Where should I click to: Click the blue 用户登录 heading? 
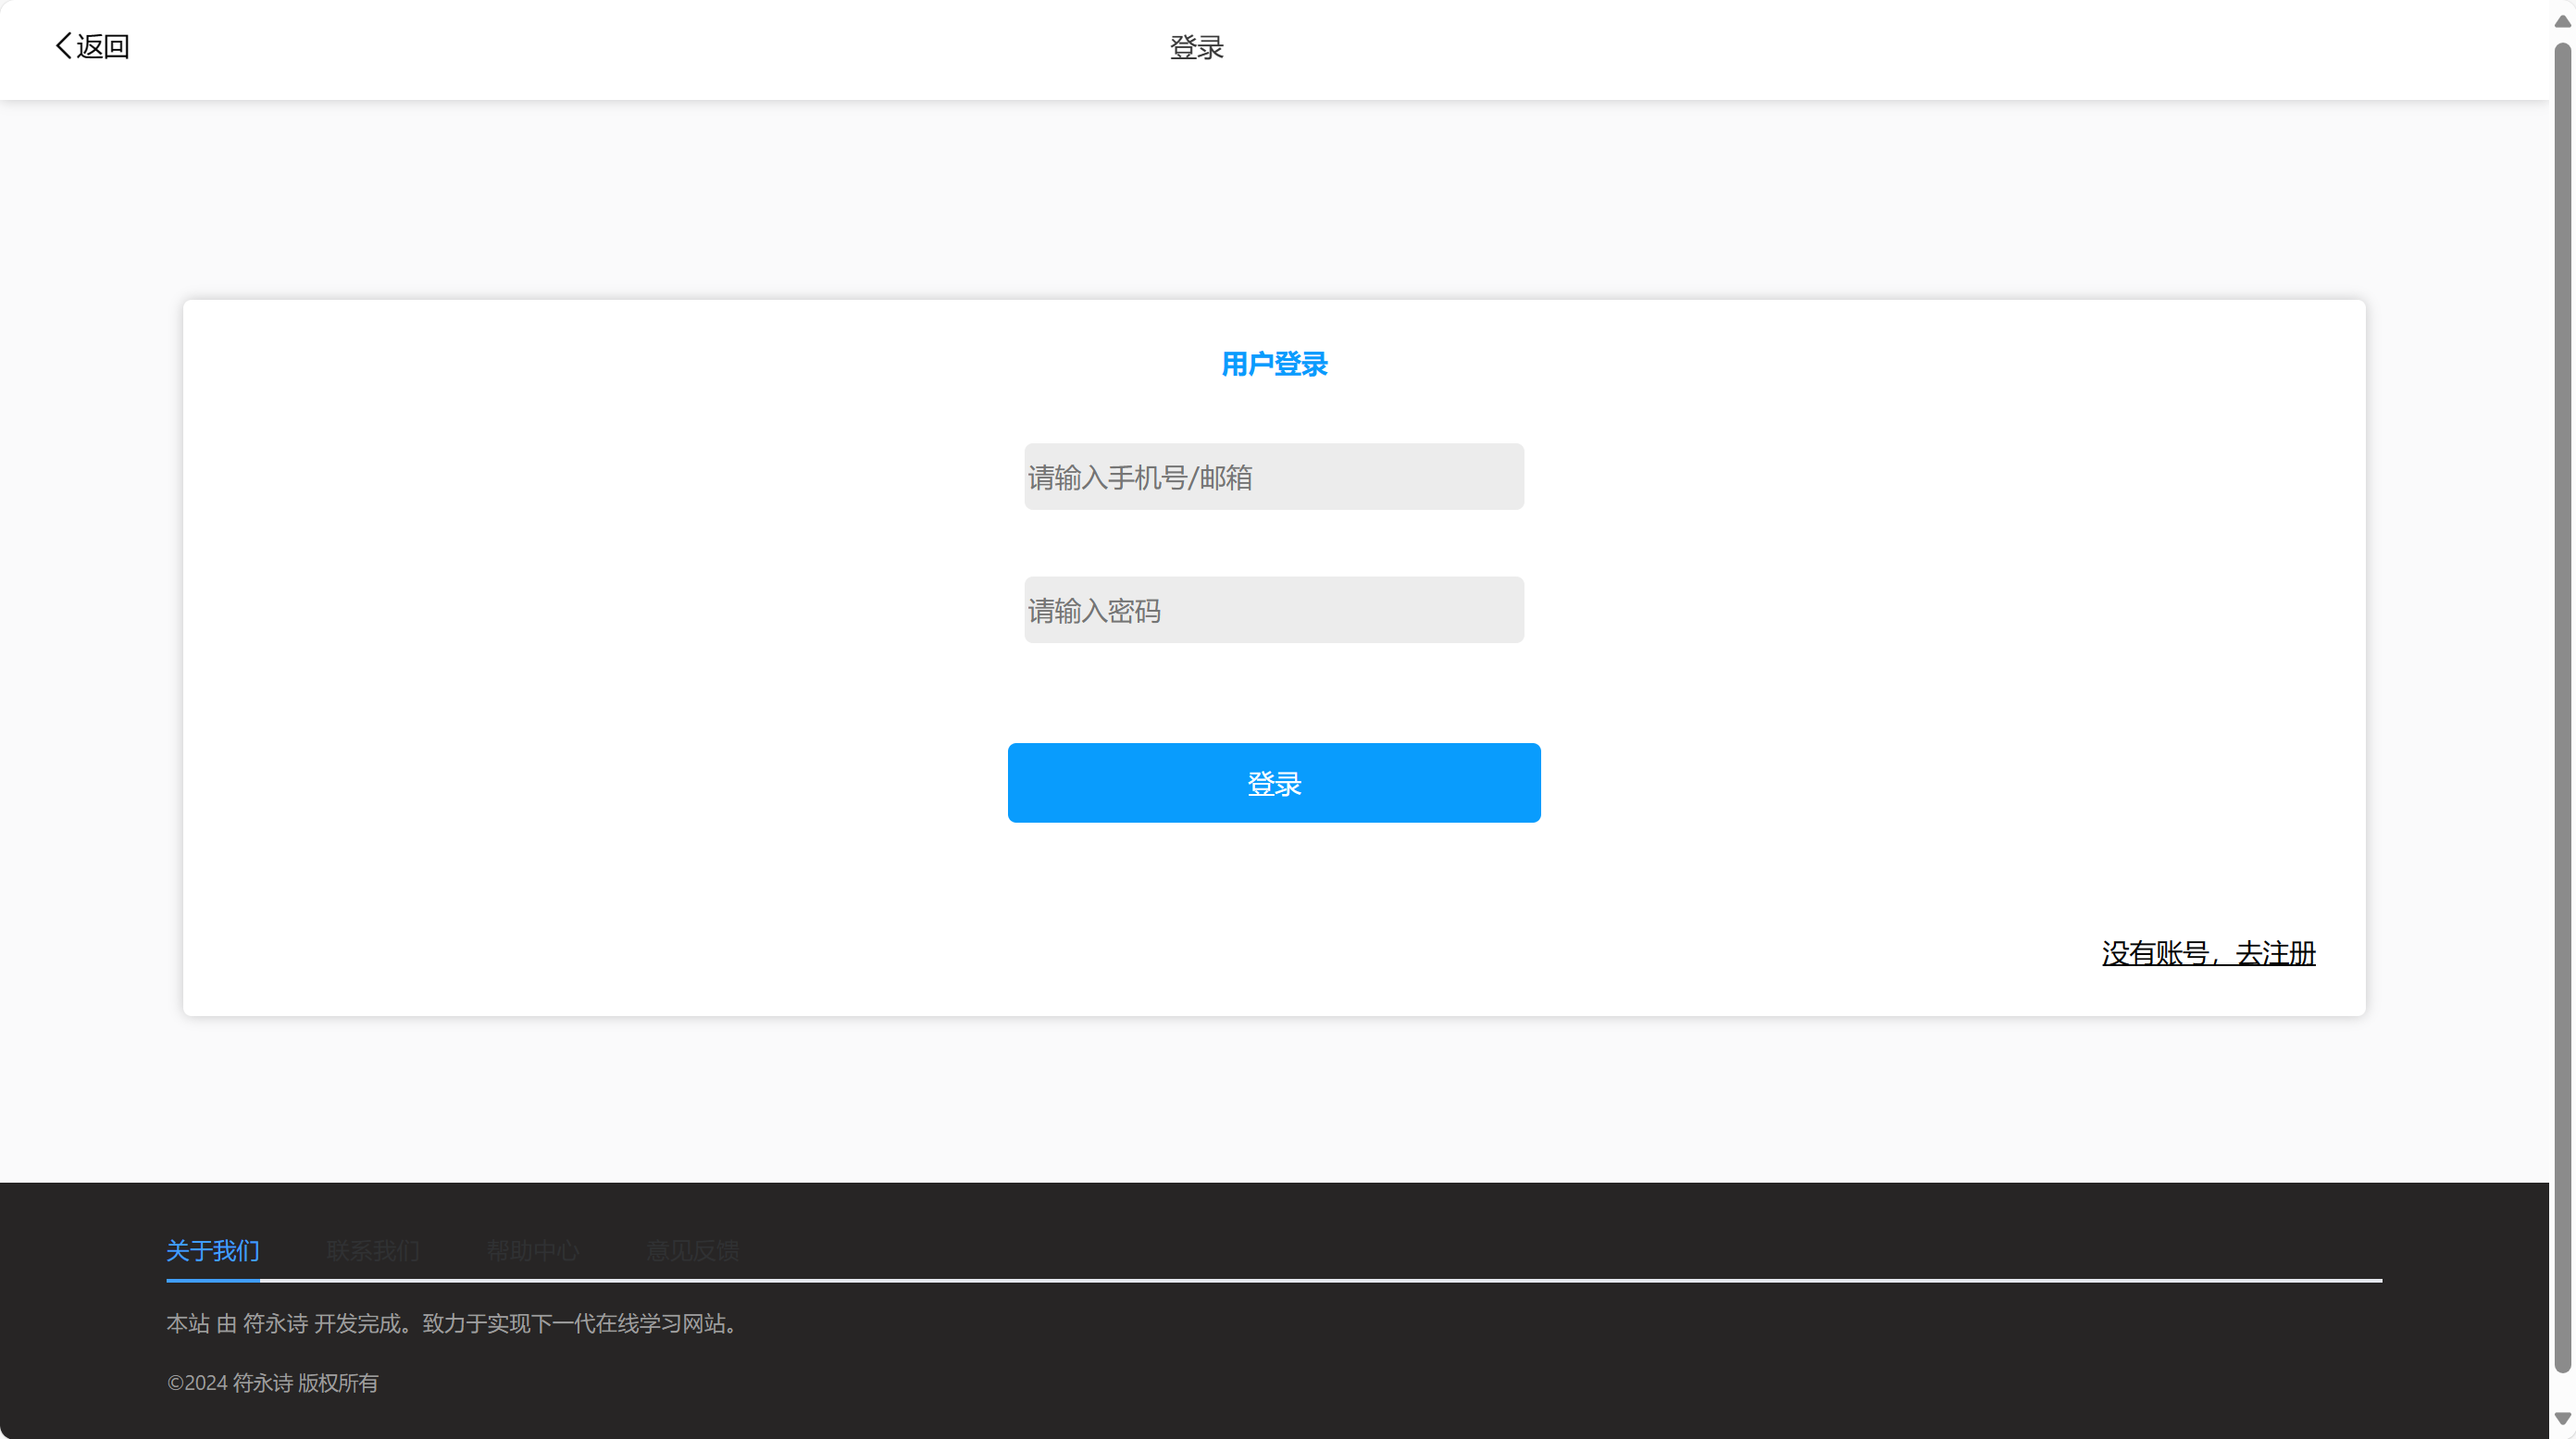tap(1273, 364)
